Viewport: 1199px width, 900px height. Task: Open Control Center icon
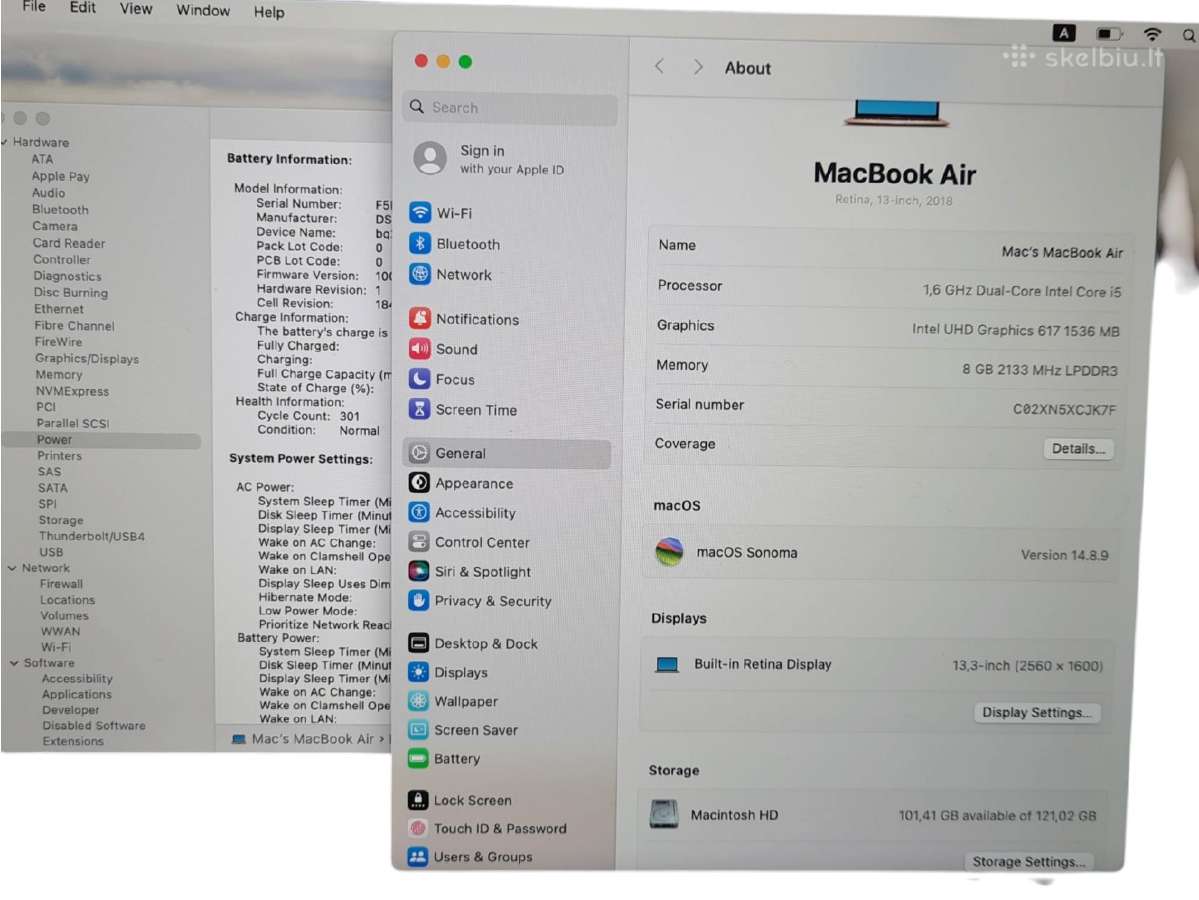(418, 541)
